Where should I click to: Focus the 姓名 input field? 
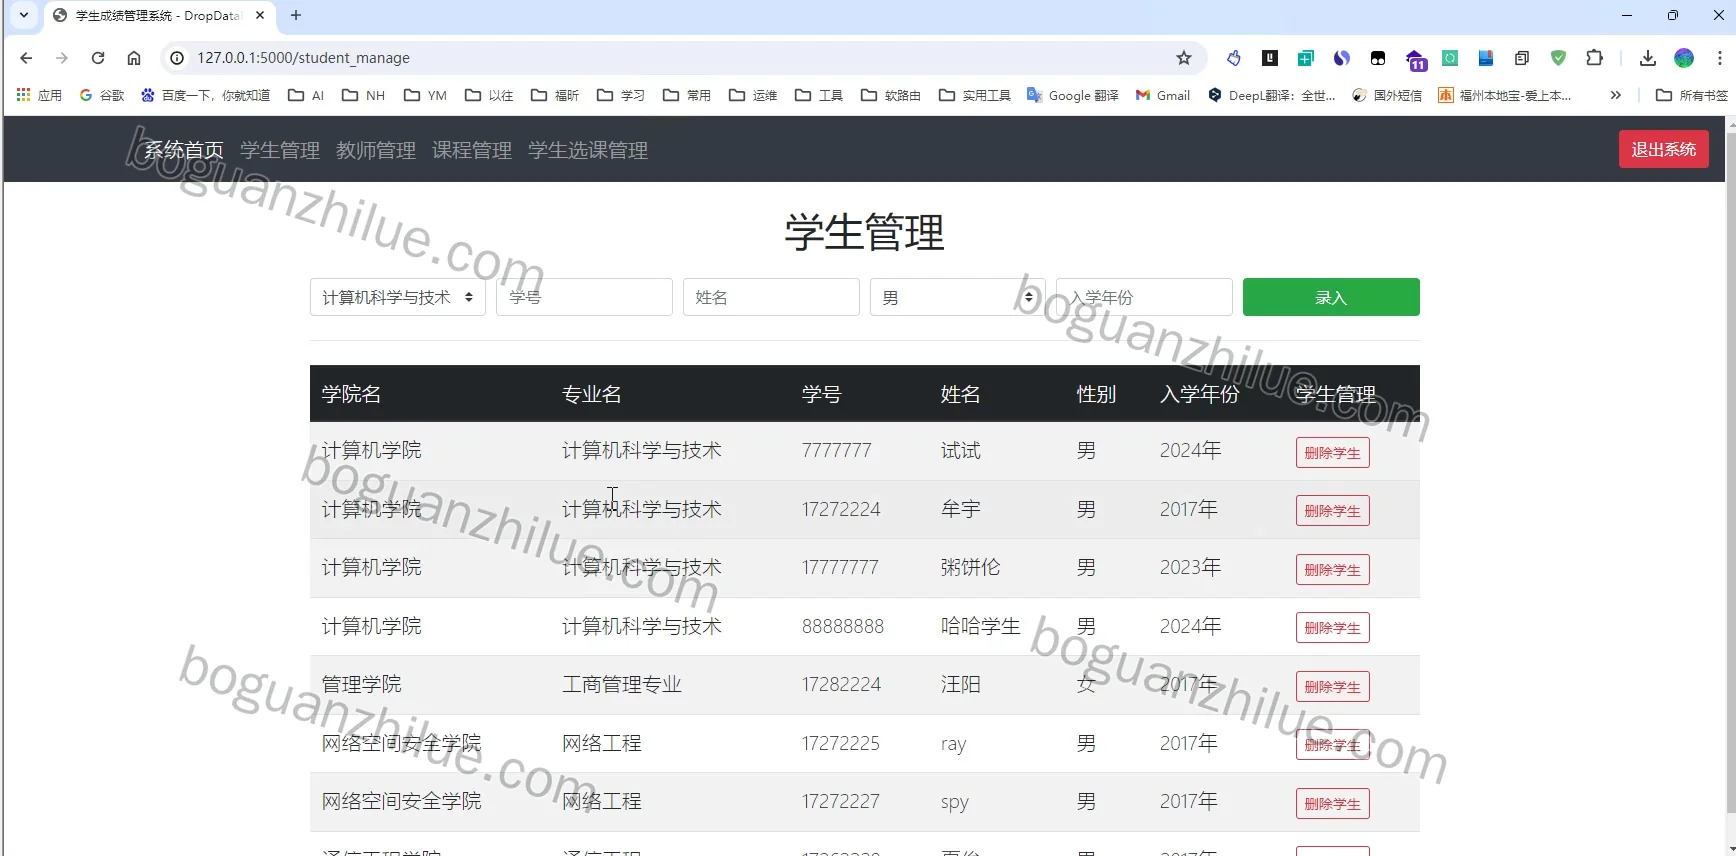click(771, 297)
